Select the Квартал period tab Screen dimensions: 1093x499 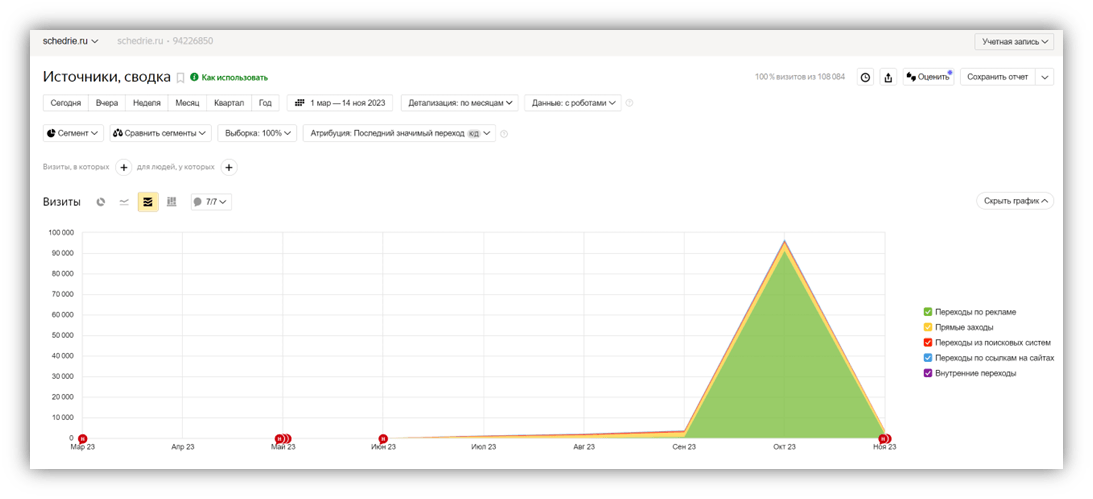point(229,102)
